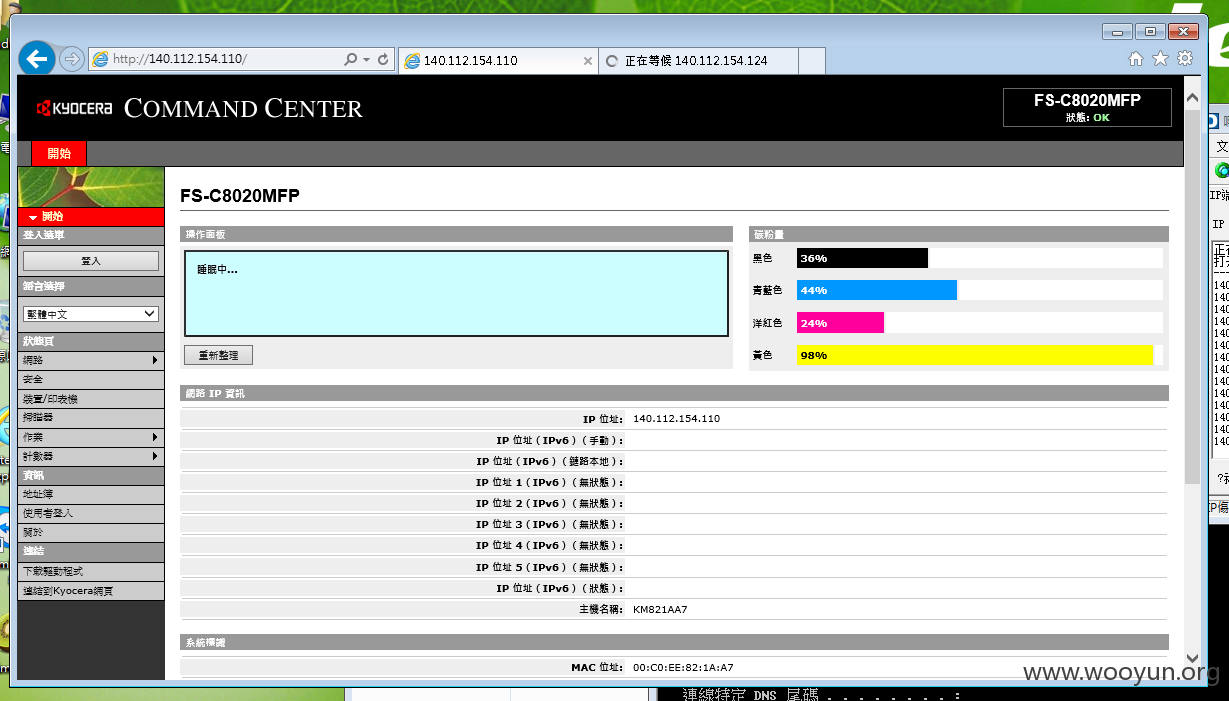1229x701 pixels.
Task: Open a new blank browser tab
Action: [x=812, y=61]
